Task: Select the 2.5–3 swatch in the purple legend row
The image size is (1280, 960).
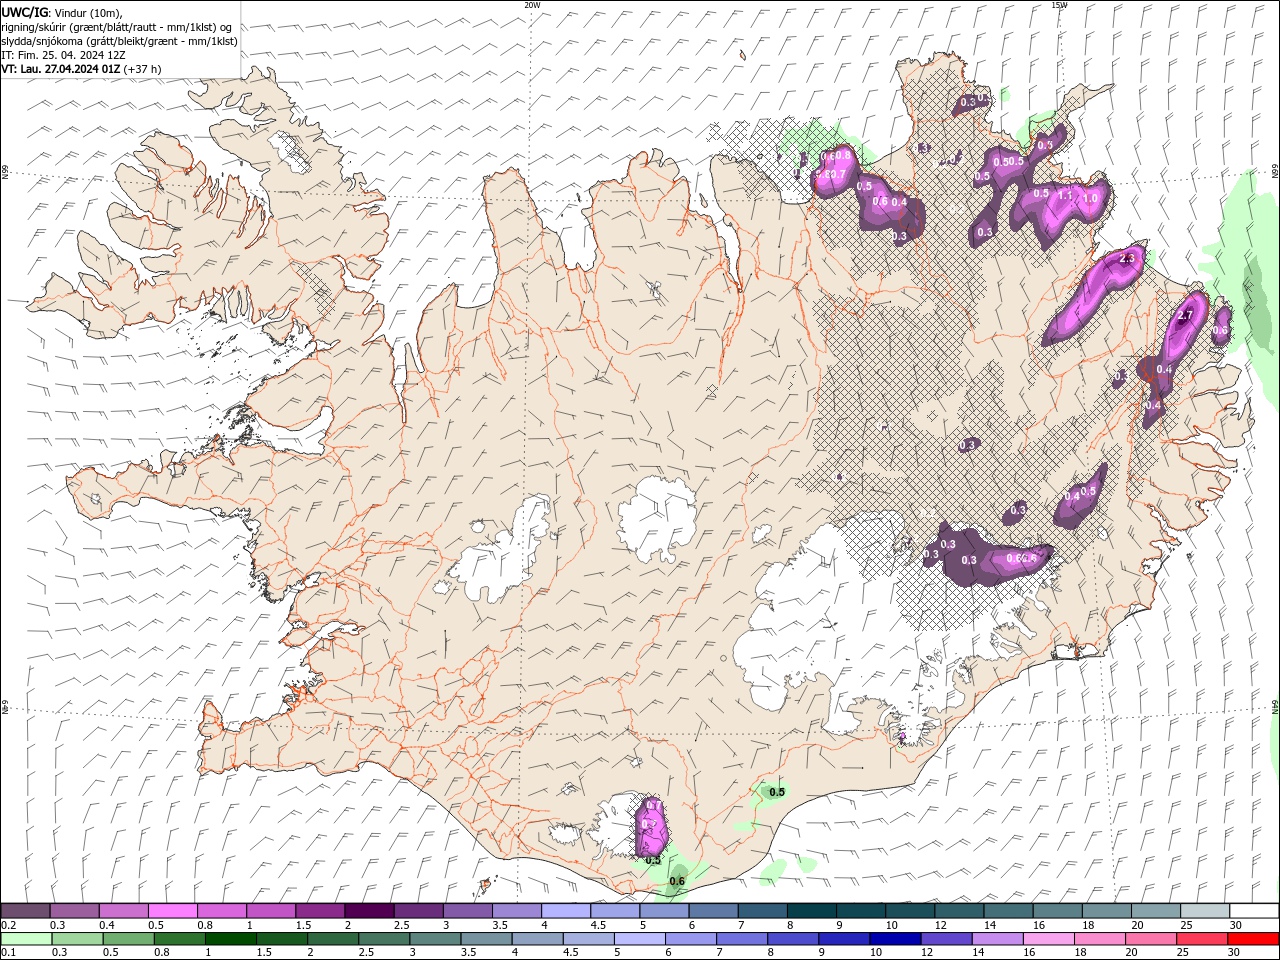Action: (x=418, y=911)
